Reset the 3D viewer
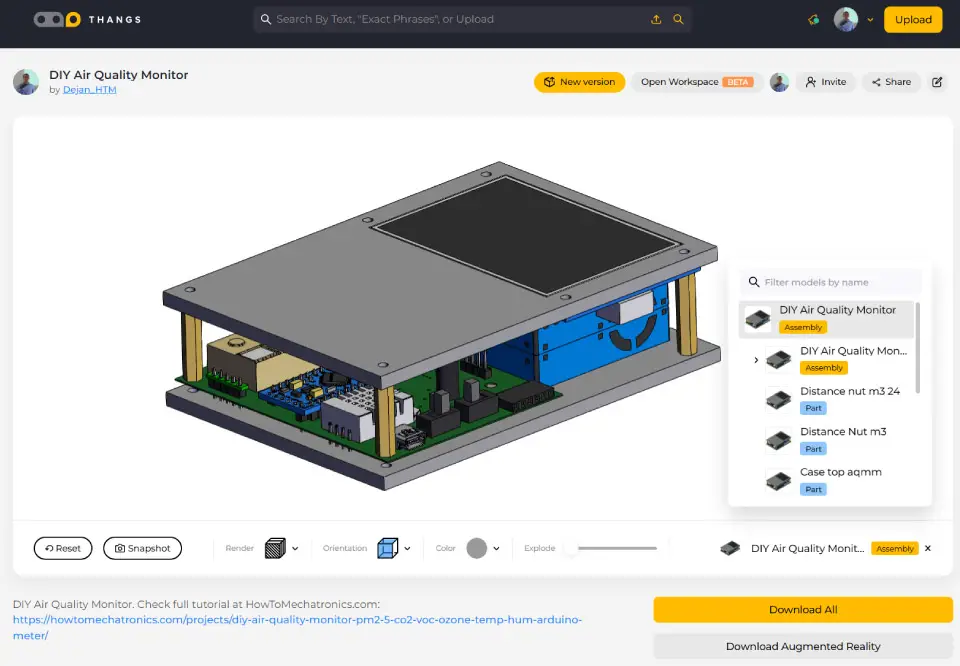This screenshot has height=666, width=960. point(63,548)
